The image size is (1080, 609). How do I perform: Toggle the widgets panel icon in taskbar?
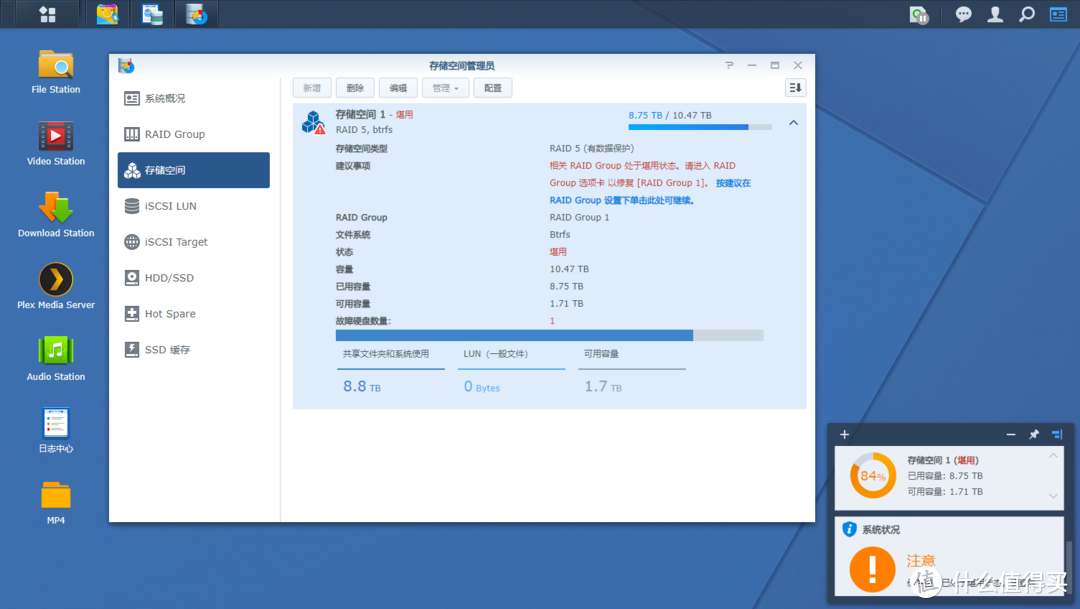tap(1058, 14)
